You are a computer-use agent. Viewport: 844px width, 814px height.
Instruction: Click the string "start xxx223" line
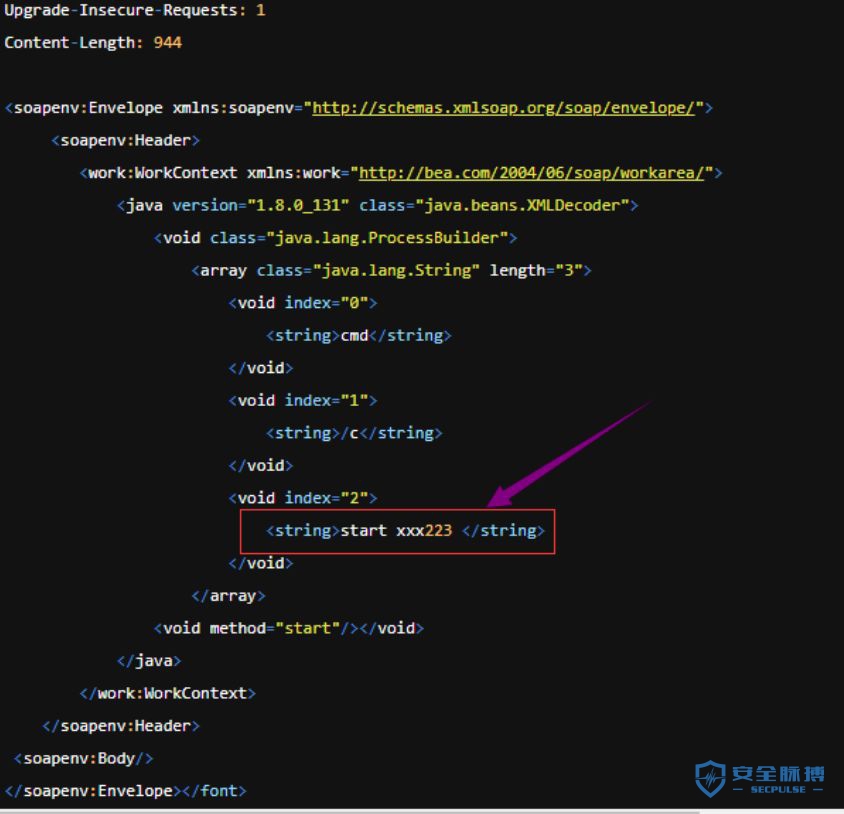405,531
